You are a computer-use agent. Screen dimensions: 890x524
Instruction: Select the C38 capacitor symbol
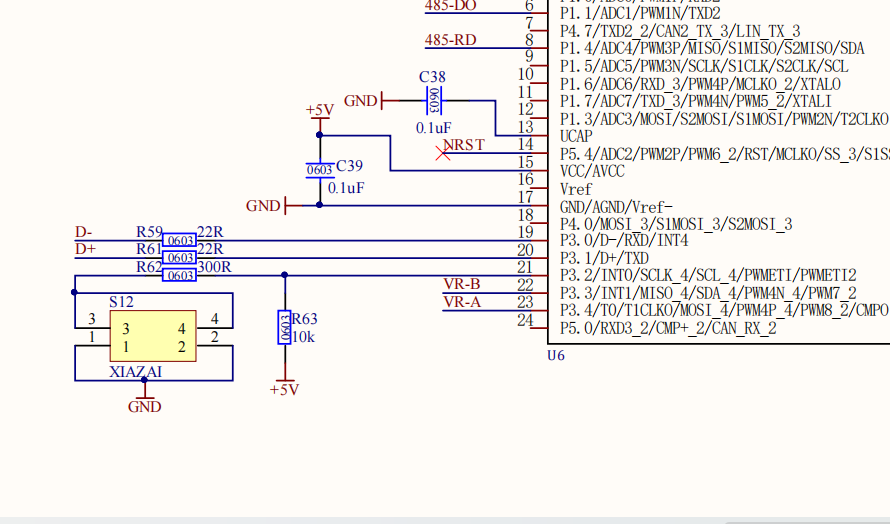(434, 100)
